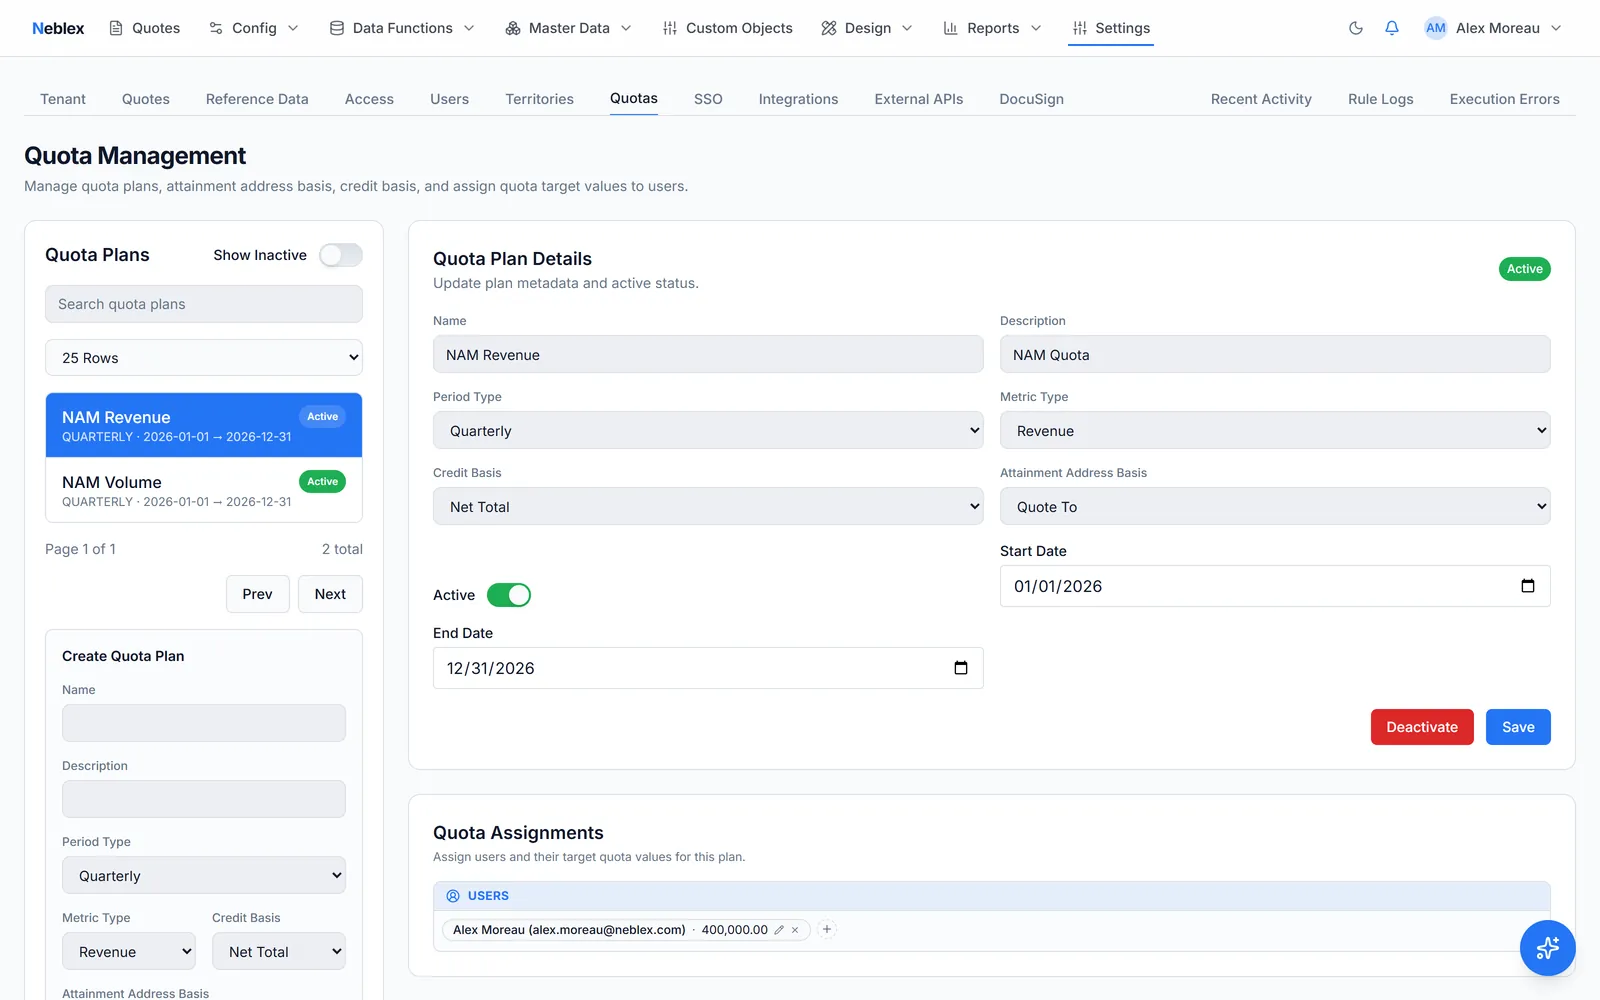Viewport: 1600px width, 1000px height.
Task: Click the Custom Objects icon
Action: [x=670, y=28]
